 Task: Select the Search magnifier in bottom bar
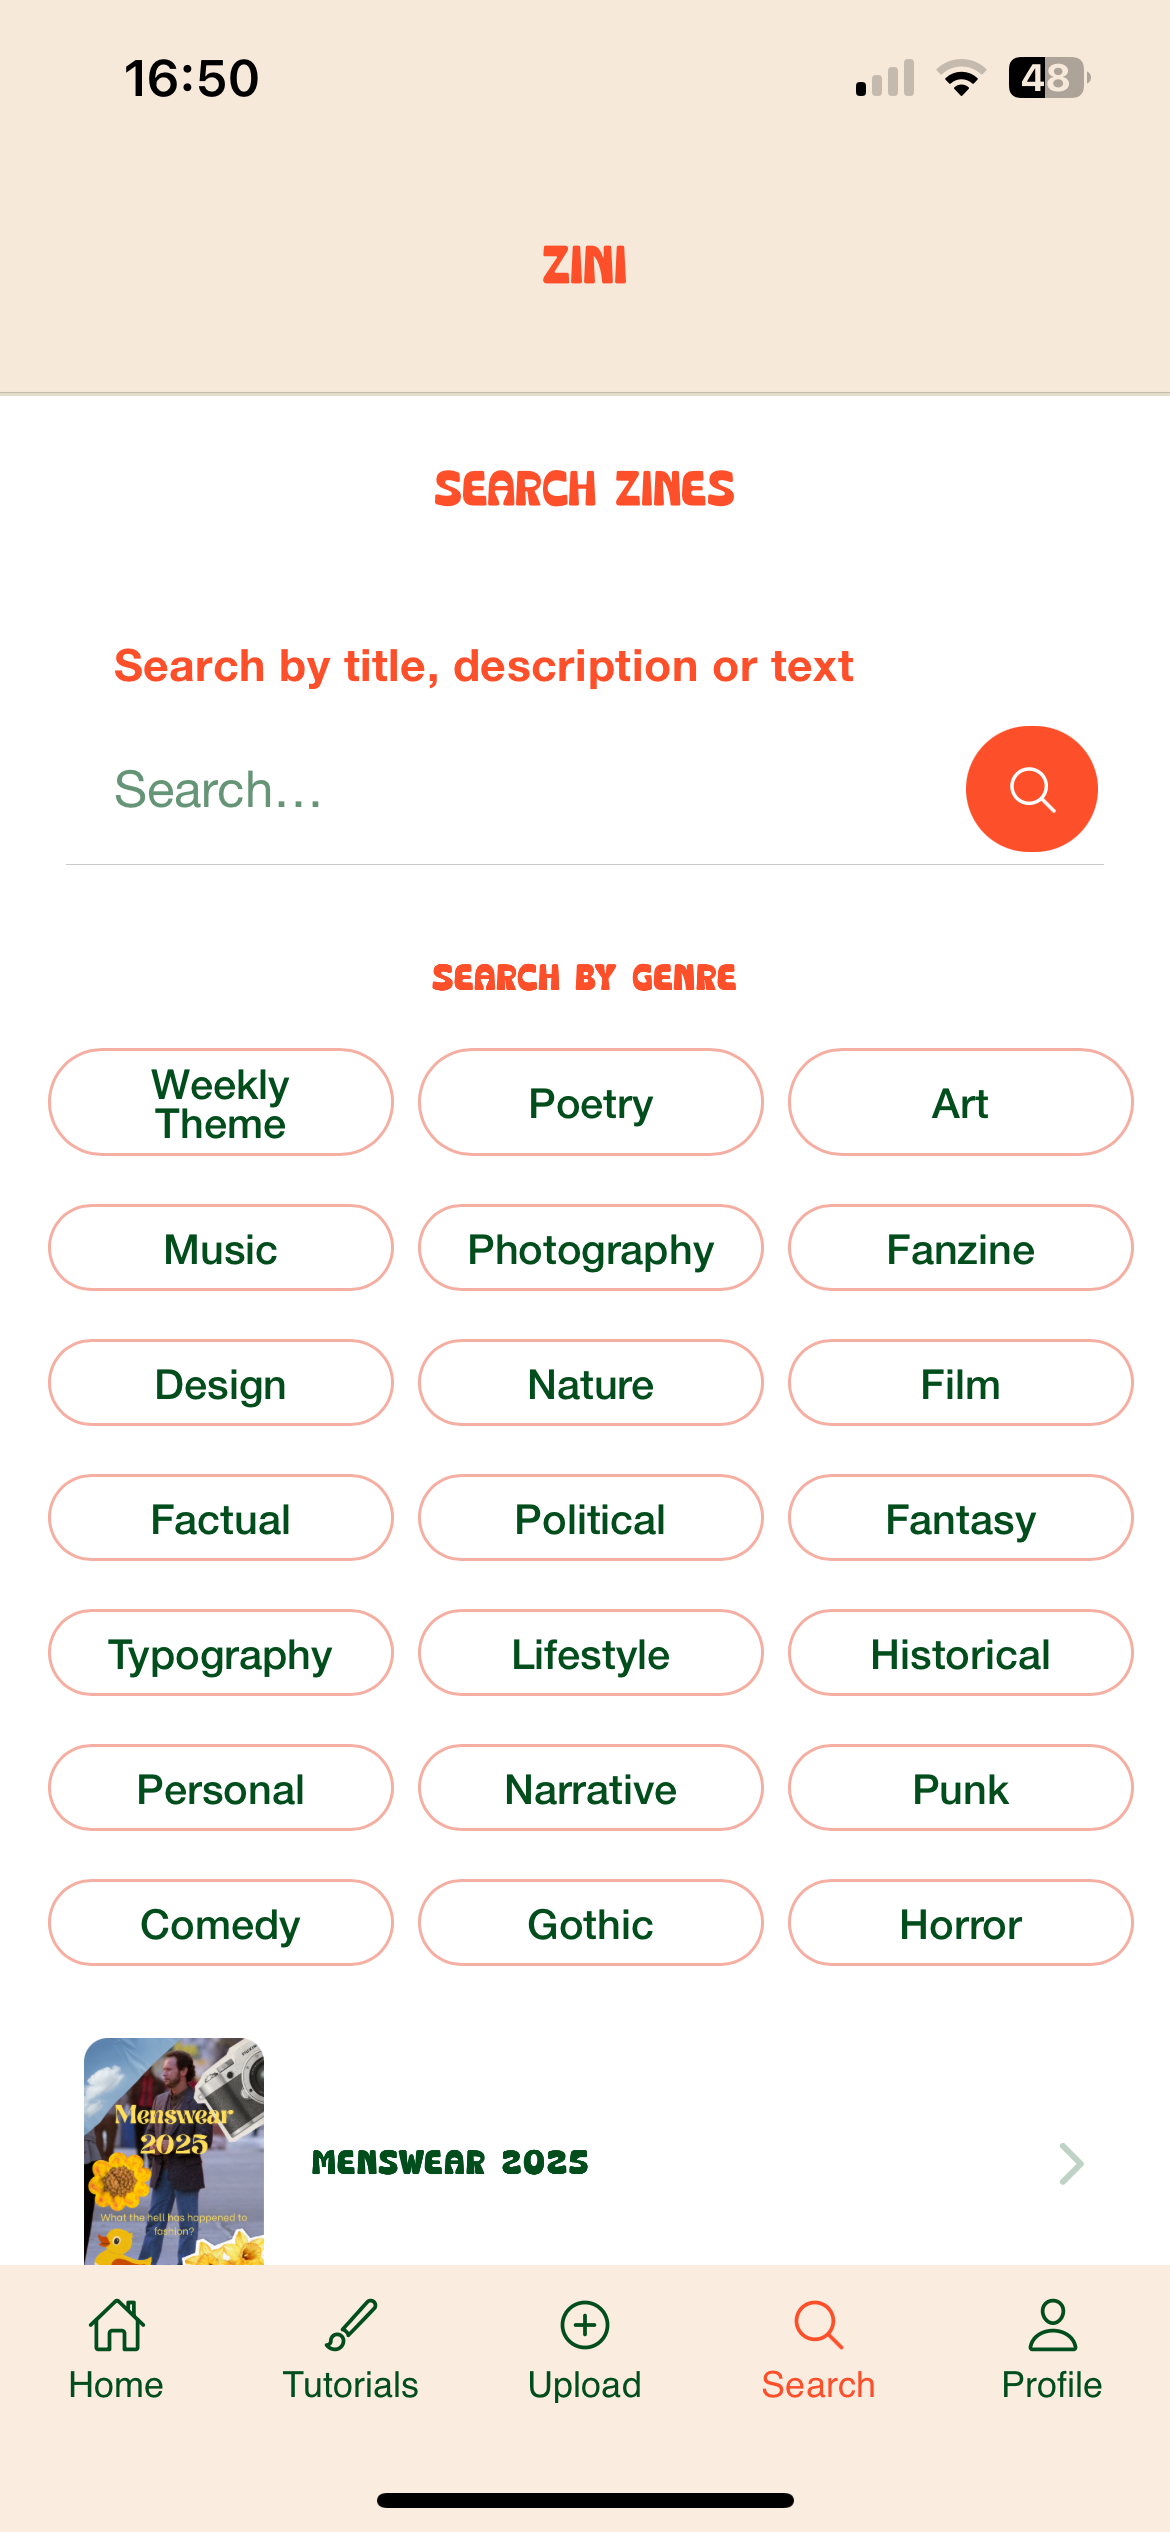[x=818, y=2325]
